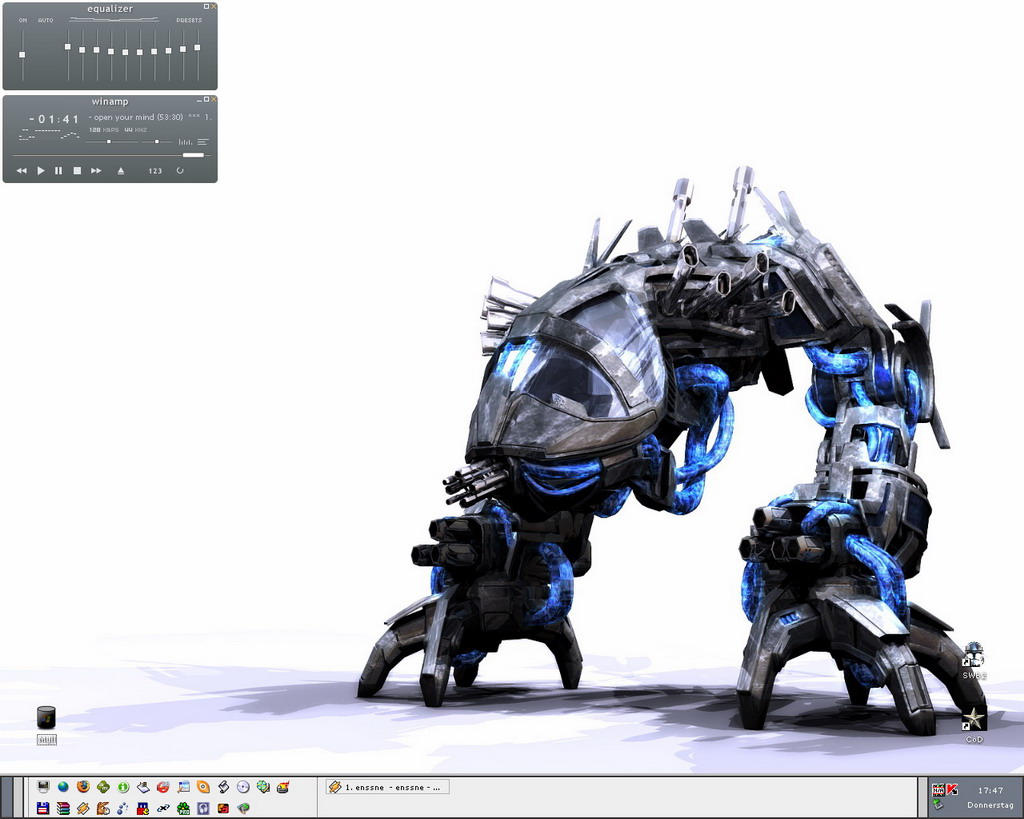This screenshot has width=1024, height=819.
Task: Click the orange eye quick launch icon
Action: click(x=203, y=787)
